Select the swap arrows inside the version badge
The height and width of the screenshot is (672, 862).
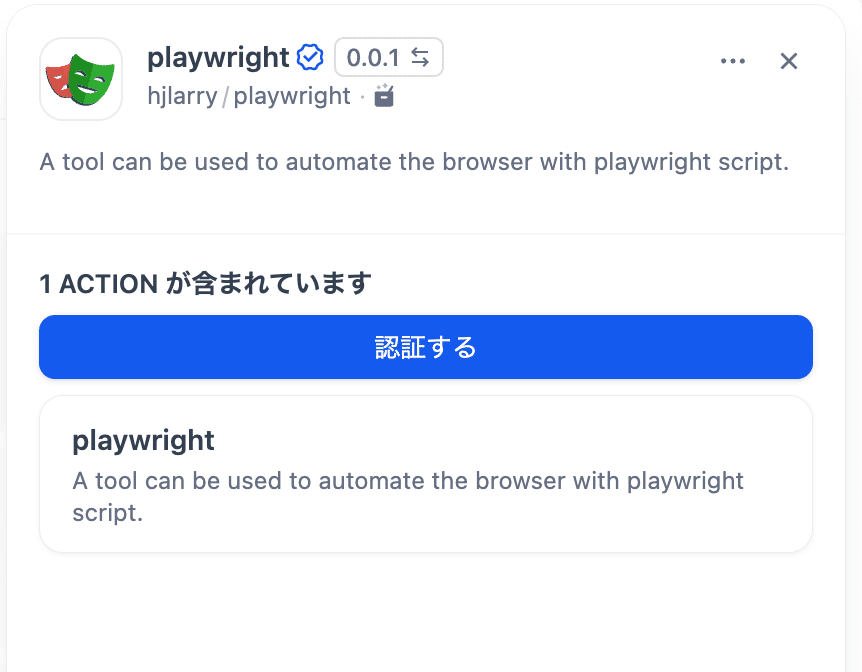421,57
